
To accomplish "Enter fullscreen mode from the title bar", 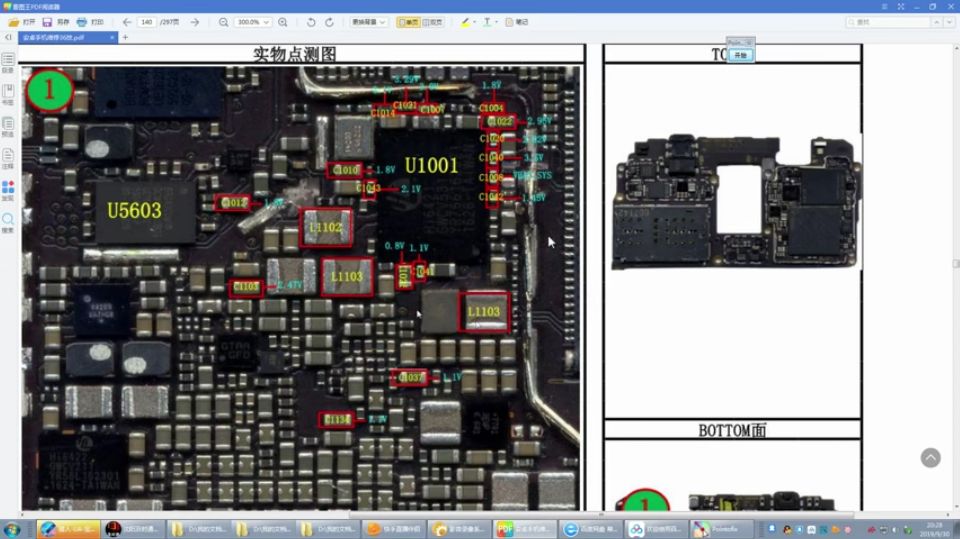I will [901, 6].
